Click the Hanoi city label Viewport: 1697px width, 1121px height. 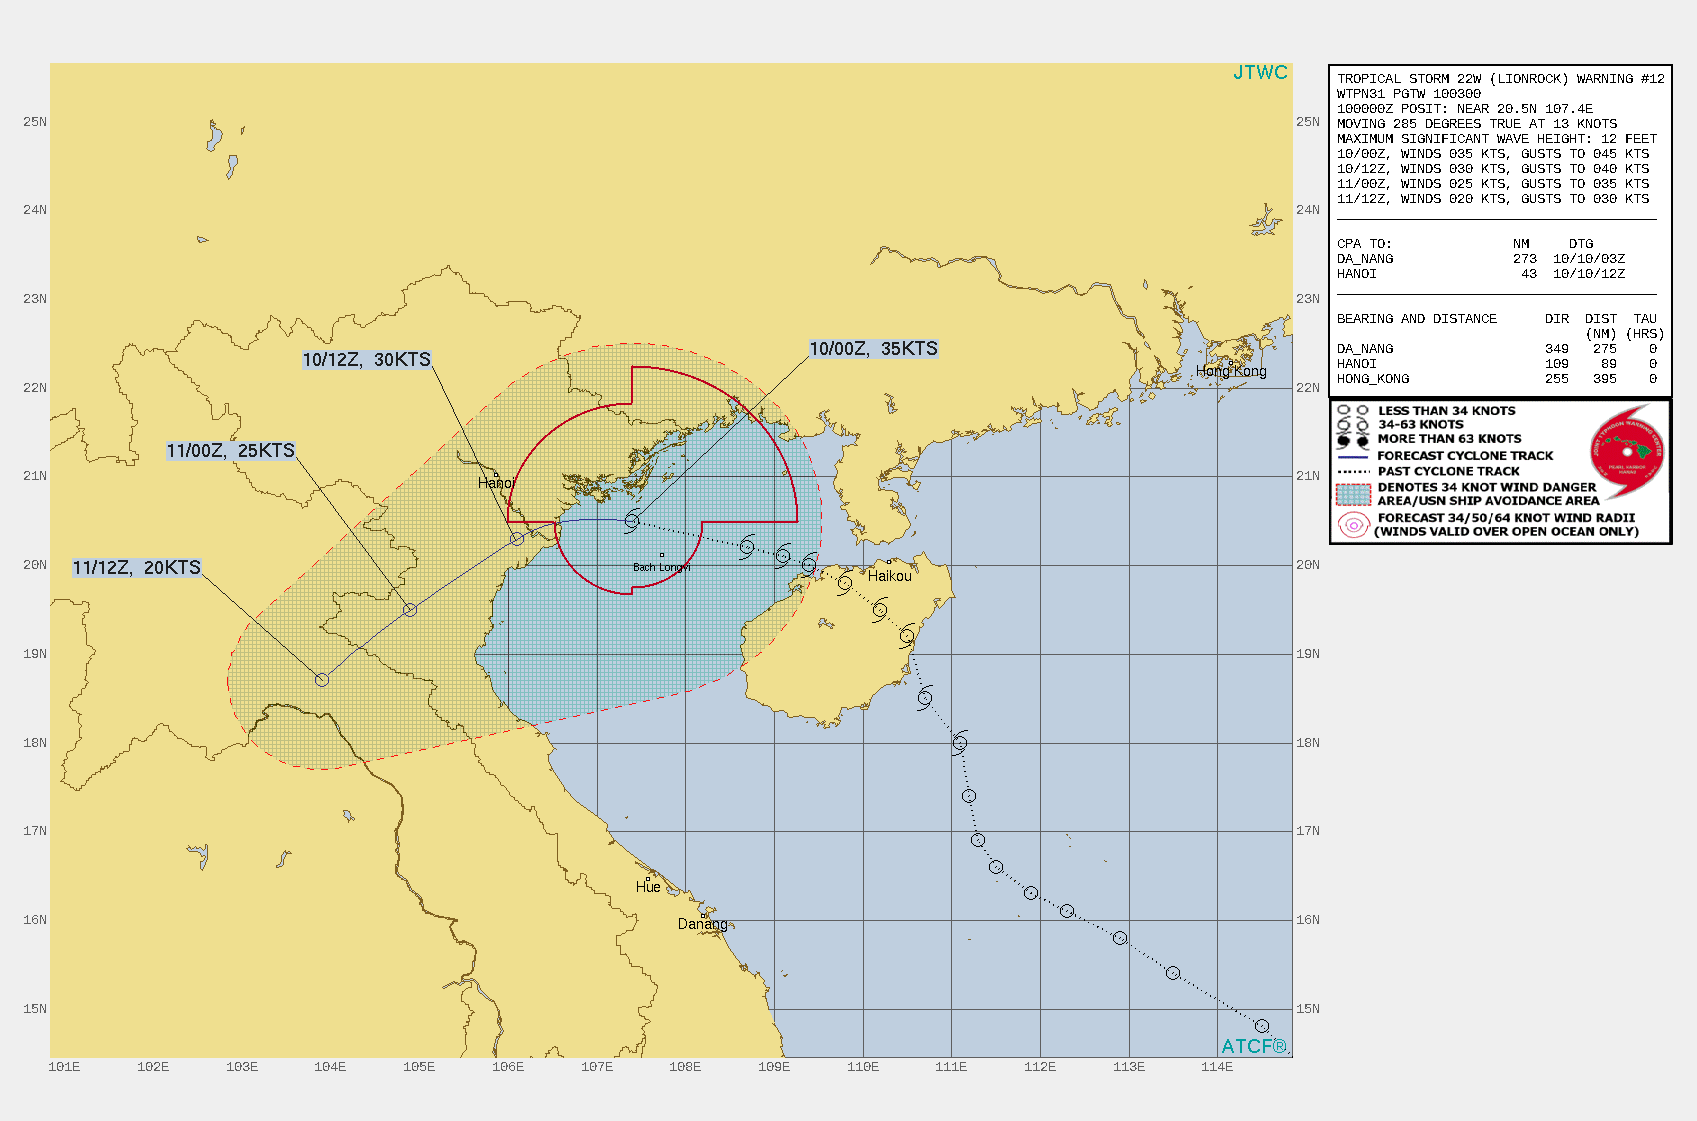coord(496,483)
